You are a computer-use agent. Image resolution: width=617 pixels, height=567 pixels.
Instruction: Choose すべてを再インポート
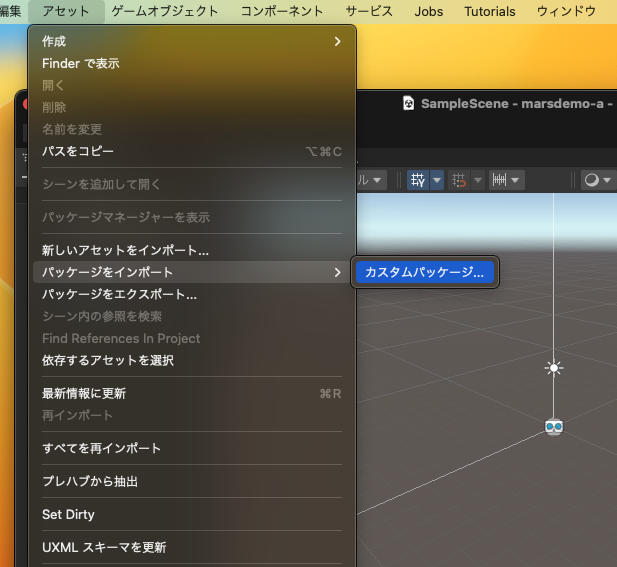[x=192, y=448]
